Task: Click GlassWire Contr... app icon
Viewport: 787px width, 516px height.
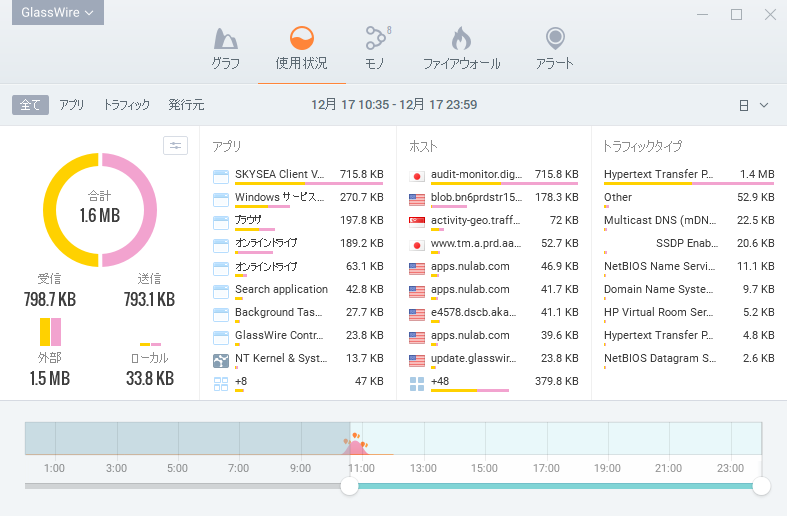Action: 221,338
